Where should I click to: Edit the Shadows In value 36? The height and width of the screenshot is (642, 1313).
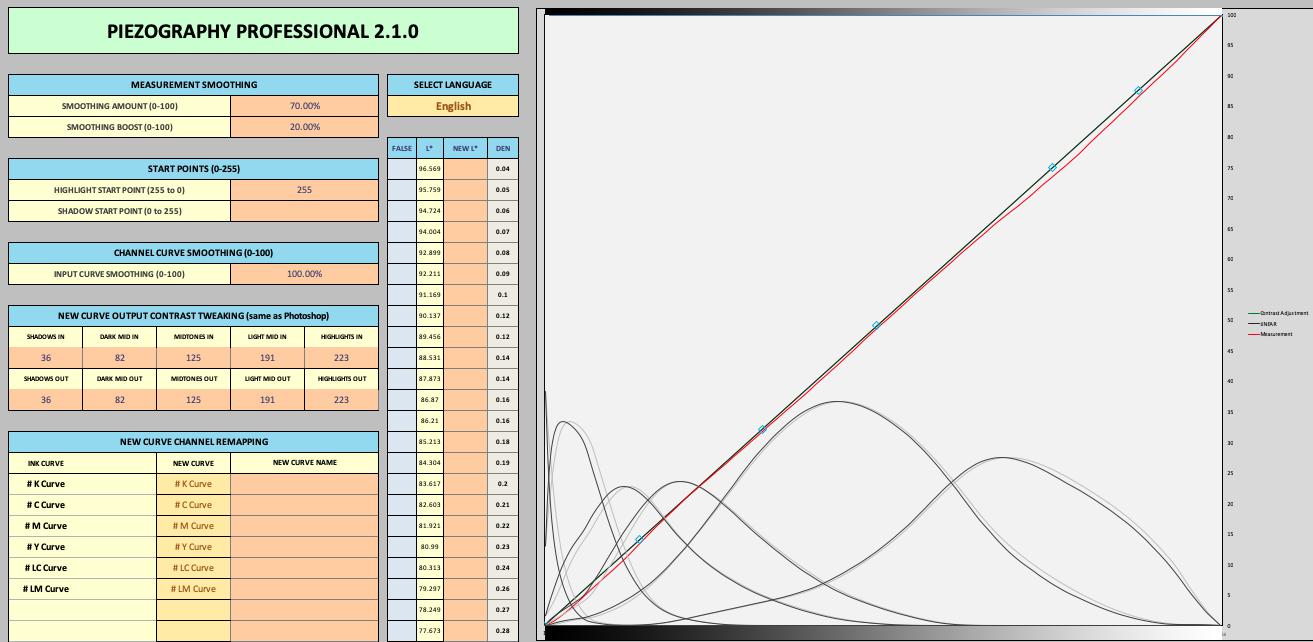[46, 358]
